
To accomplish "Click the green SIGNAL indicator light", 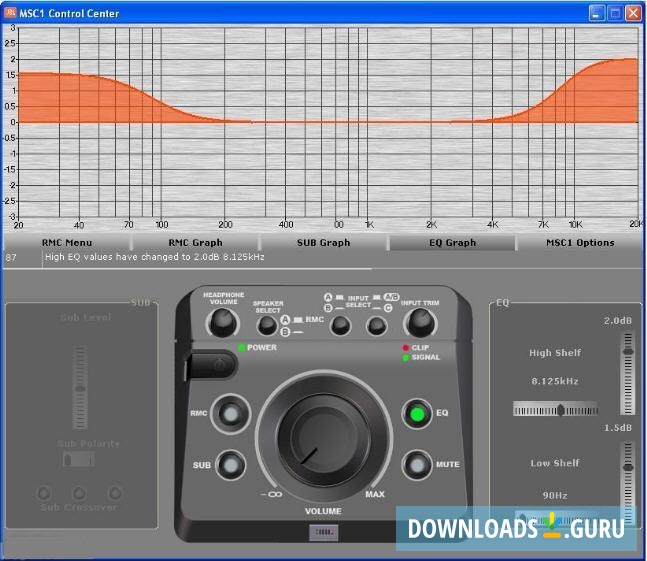I will (x=406, y=357).
